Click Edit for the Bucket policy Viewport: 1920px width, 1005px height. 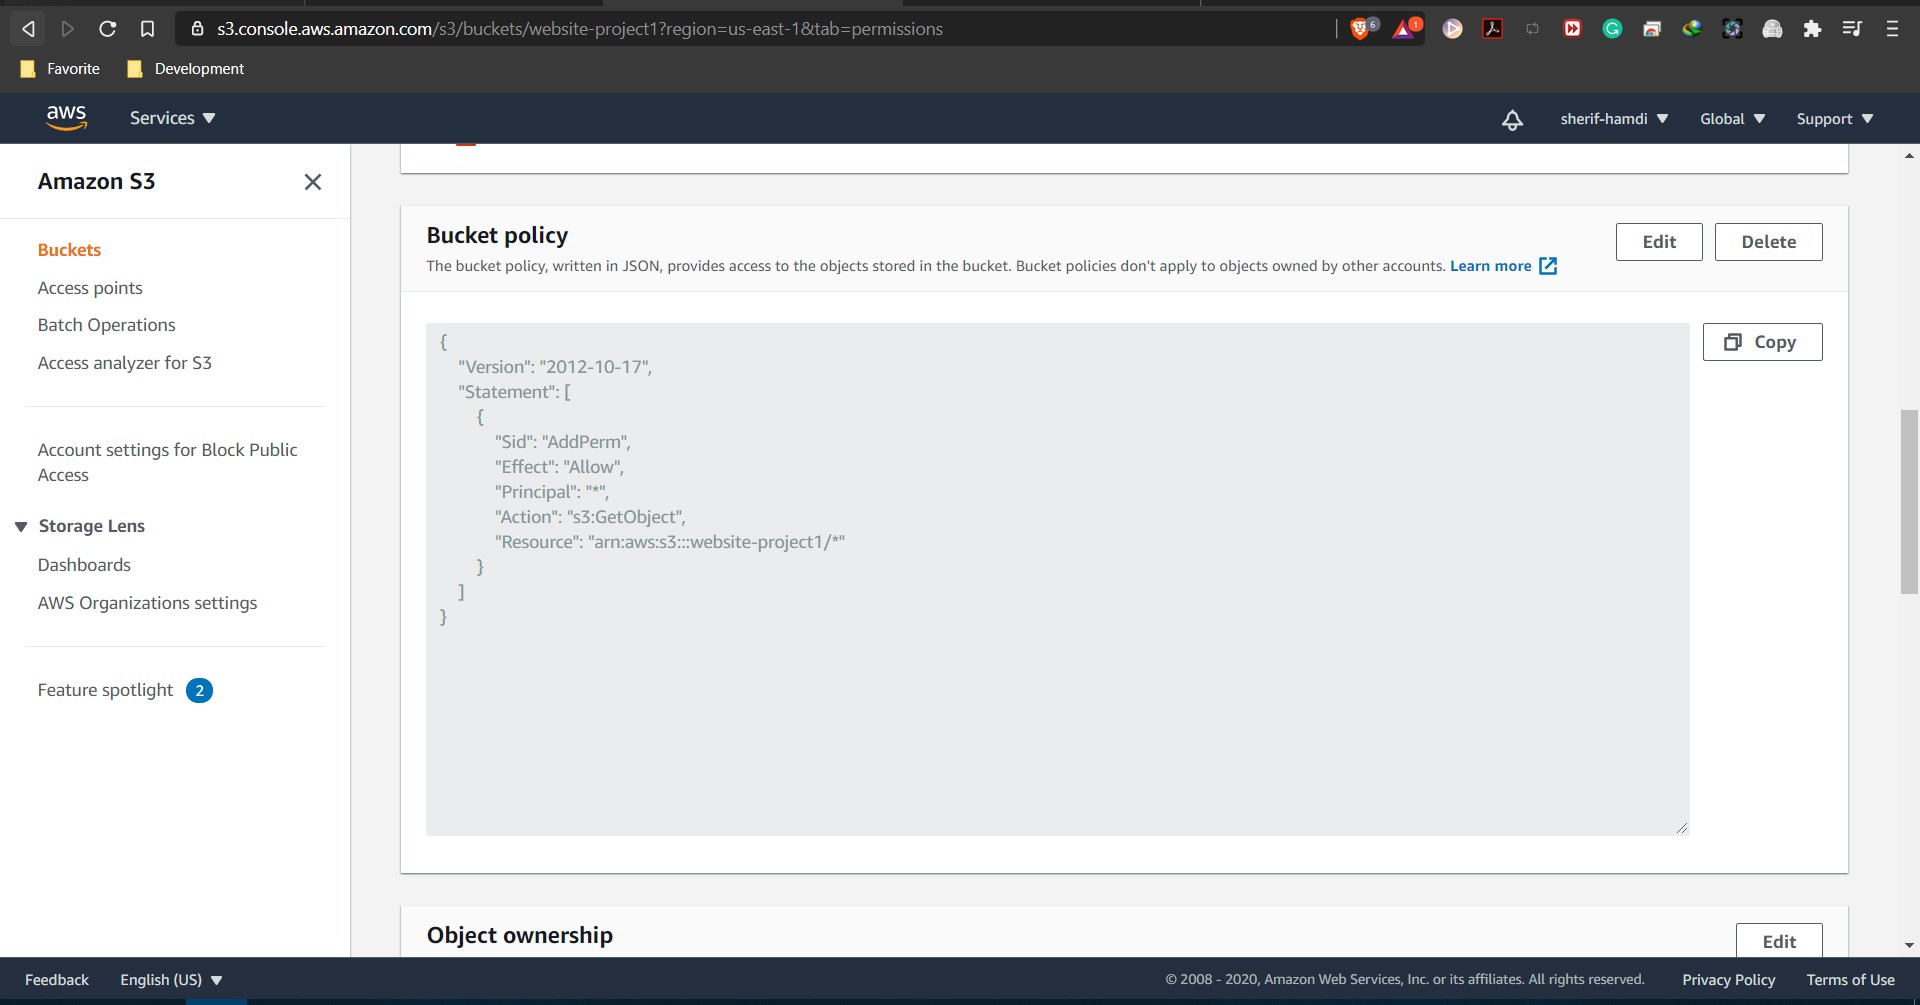point(1659,241)
